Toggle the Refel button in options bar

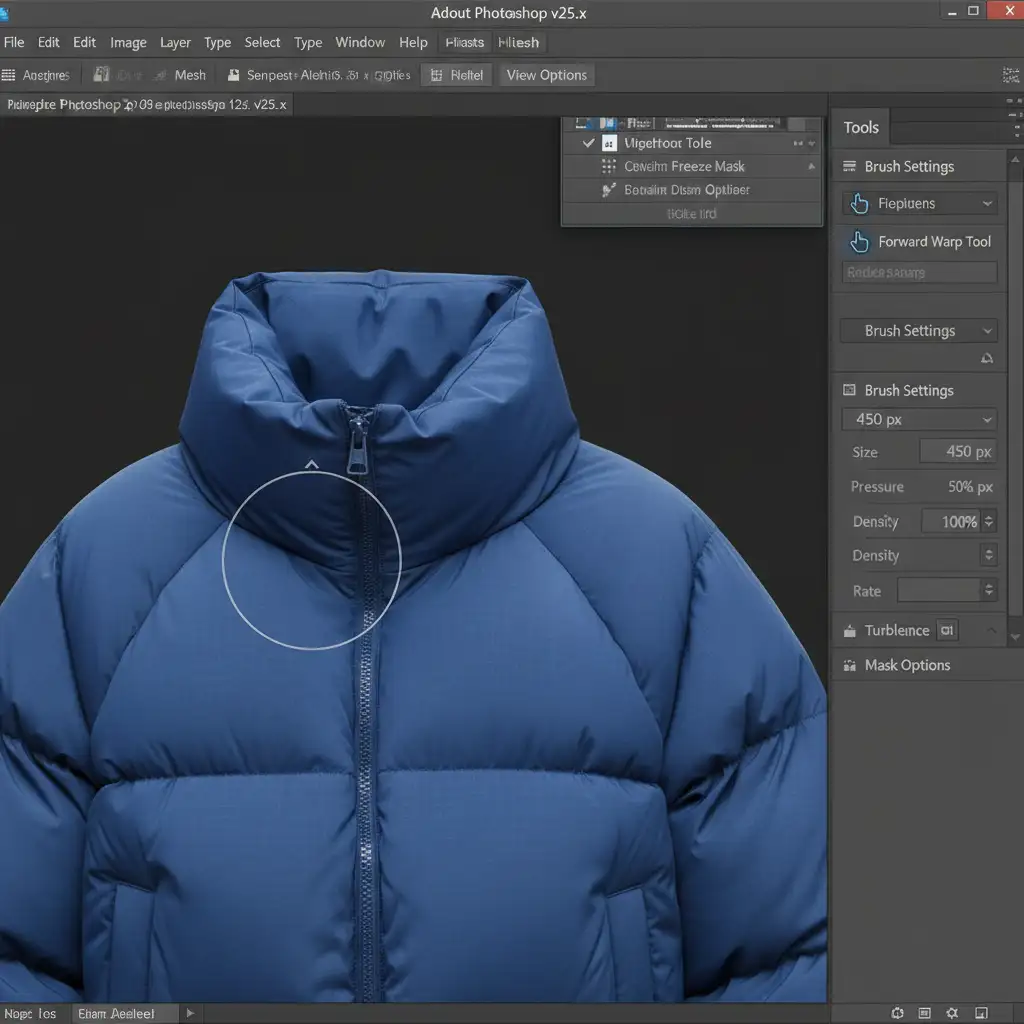(456, 75)
